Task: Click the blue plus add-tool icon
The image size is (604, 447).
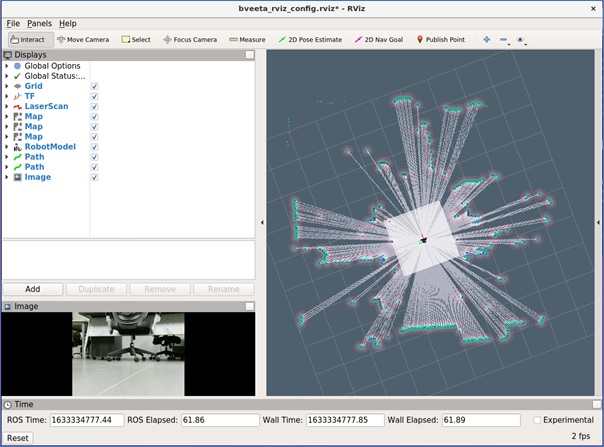Action: (x=487, y=40)
